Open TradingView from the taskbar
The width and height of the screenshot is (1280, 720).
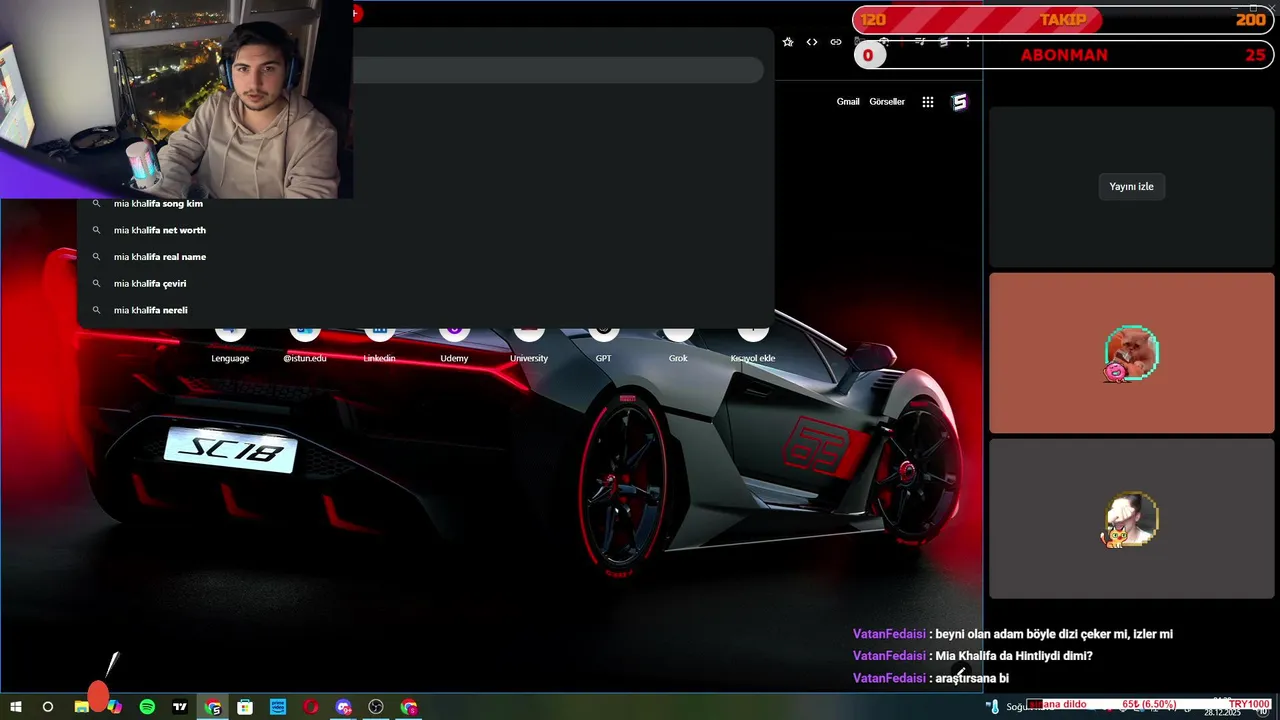180,707
